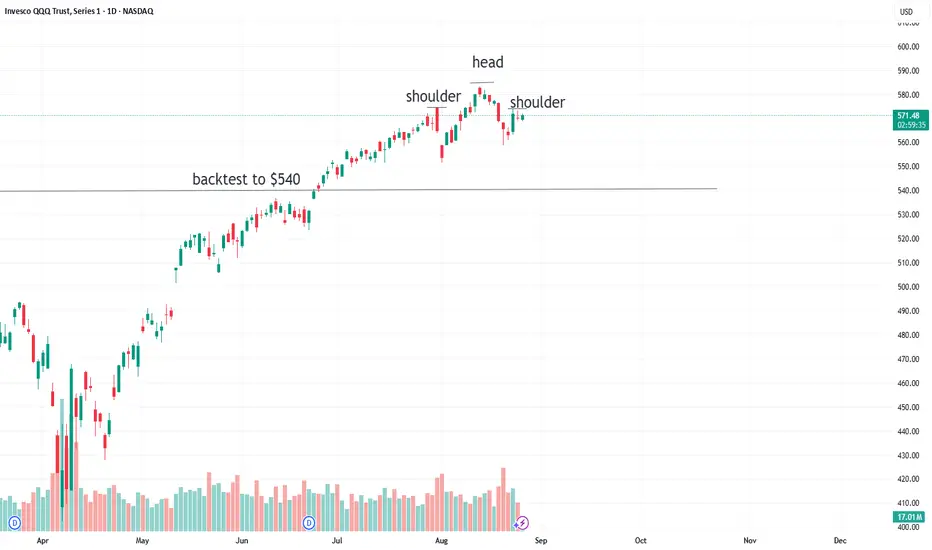This screenshot has height=550, width=932.
Task: Click the 540.00 price scale label
Action: [908, 191]
